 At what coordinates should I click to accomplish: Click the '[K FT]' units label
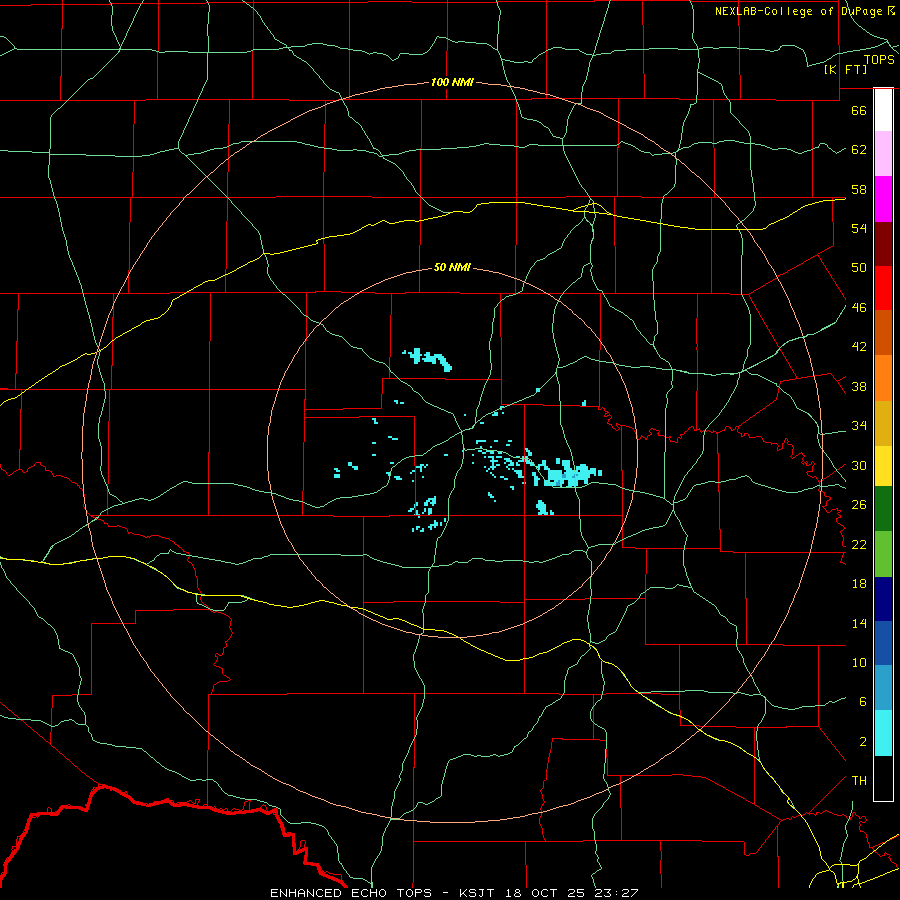(845, 69)
